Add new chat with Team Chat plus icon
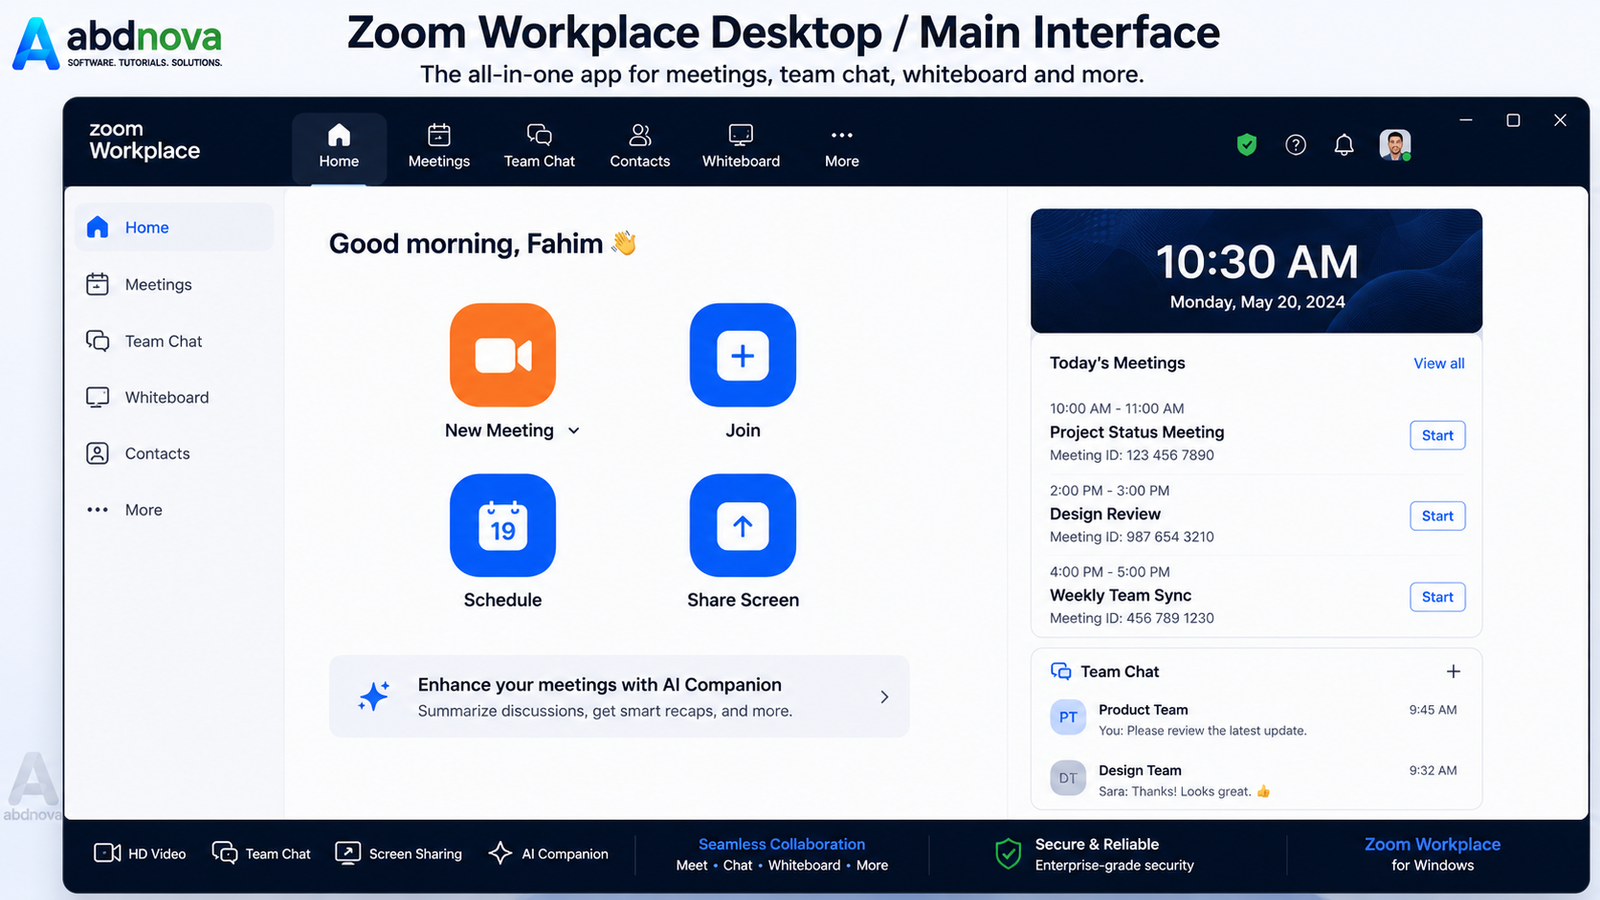The image size is (1600, 900). [x=1453, y=672]
